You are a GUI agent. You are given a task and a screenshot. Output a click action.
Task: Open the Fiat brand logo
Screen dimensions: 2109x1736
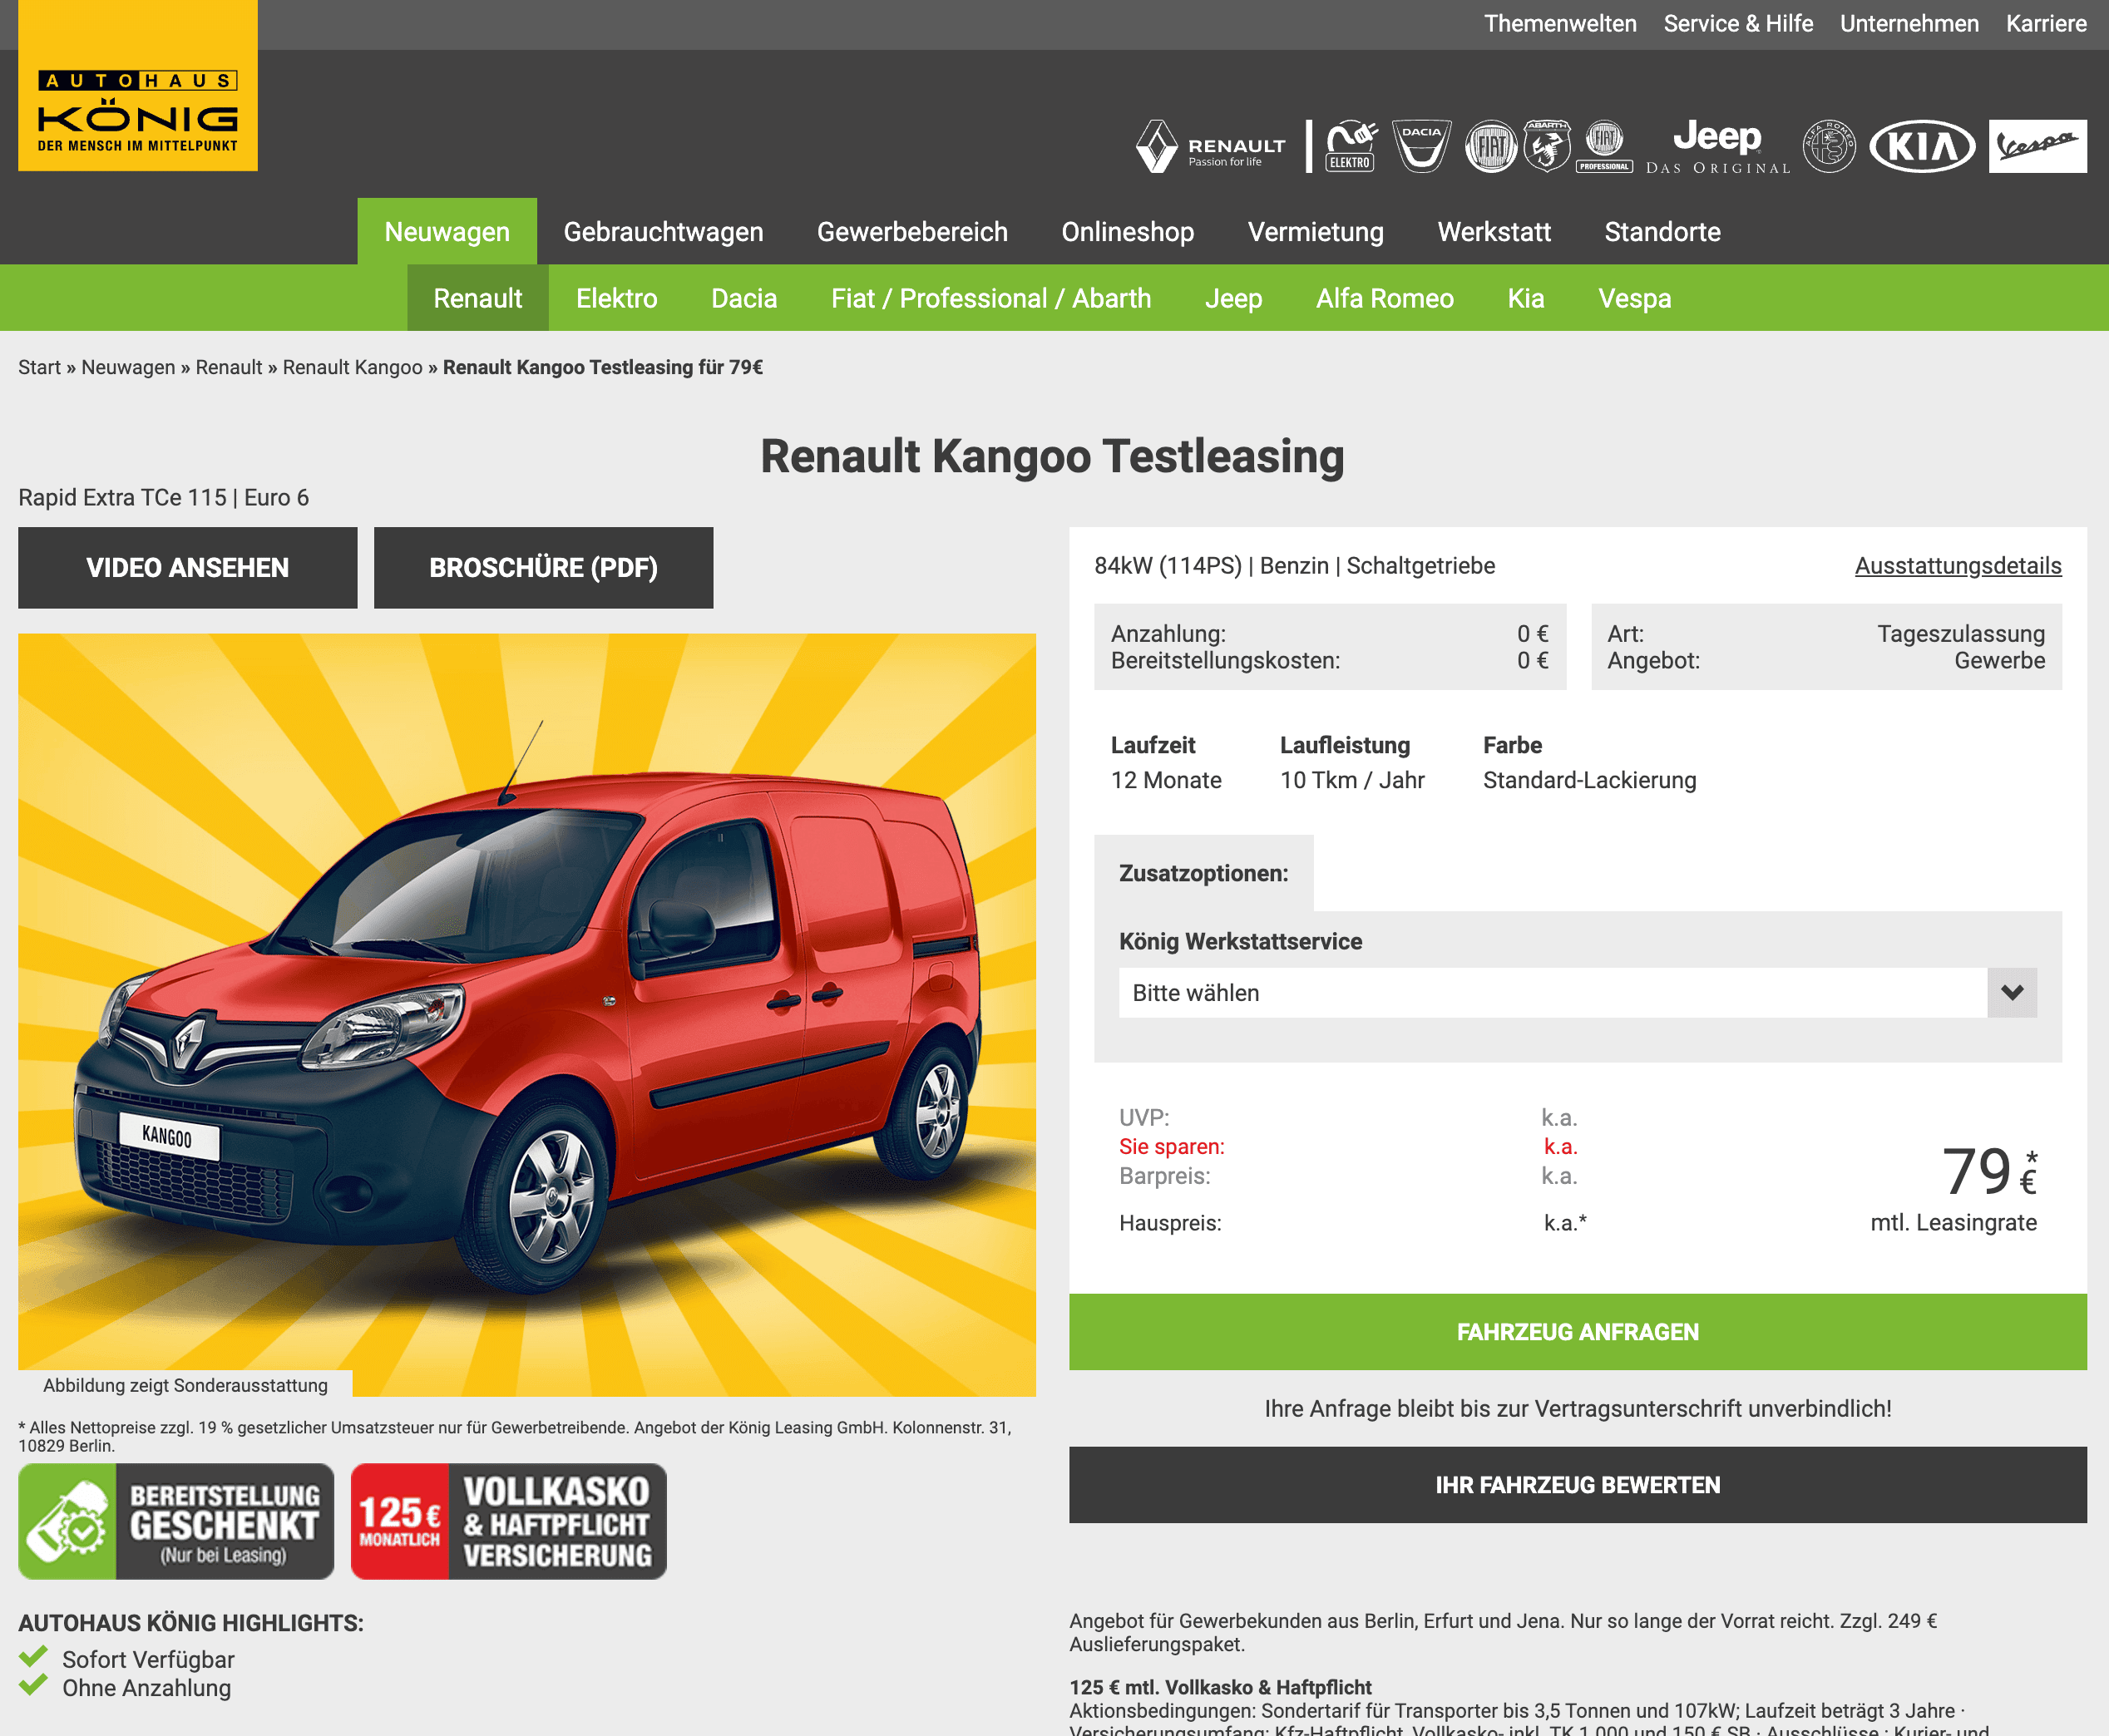point(1491,147)
